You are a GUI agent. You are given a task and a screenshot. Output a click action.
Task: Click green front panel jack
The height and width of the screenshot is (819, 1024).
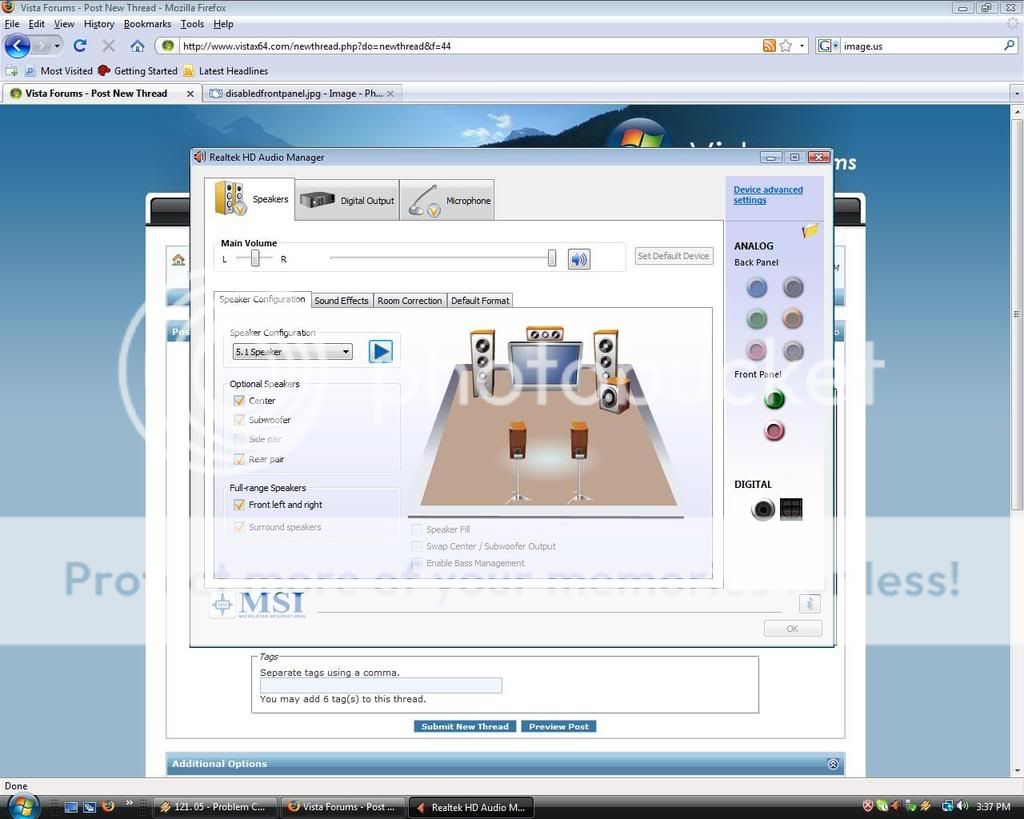(774, 399)
